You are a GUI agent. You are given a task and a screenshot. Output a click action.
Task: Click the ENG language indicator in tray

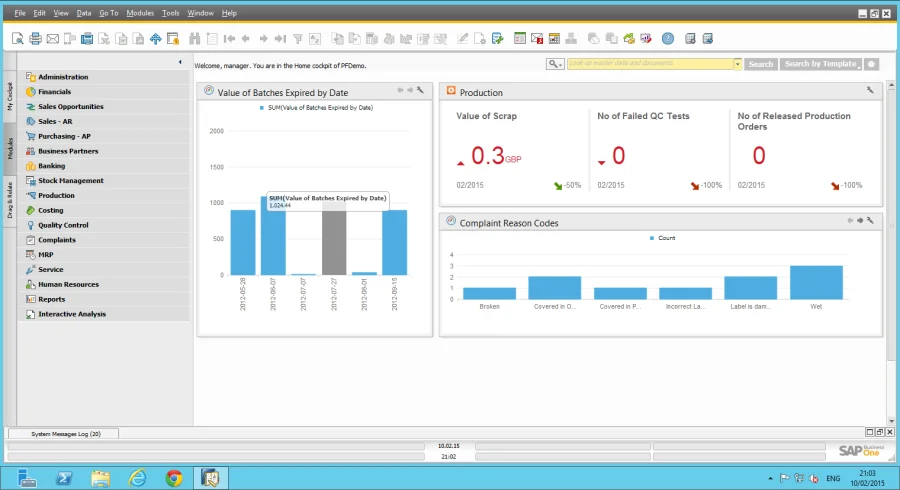[833, 478]
